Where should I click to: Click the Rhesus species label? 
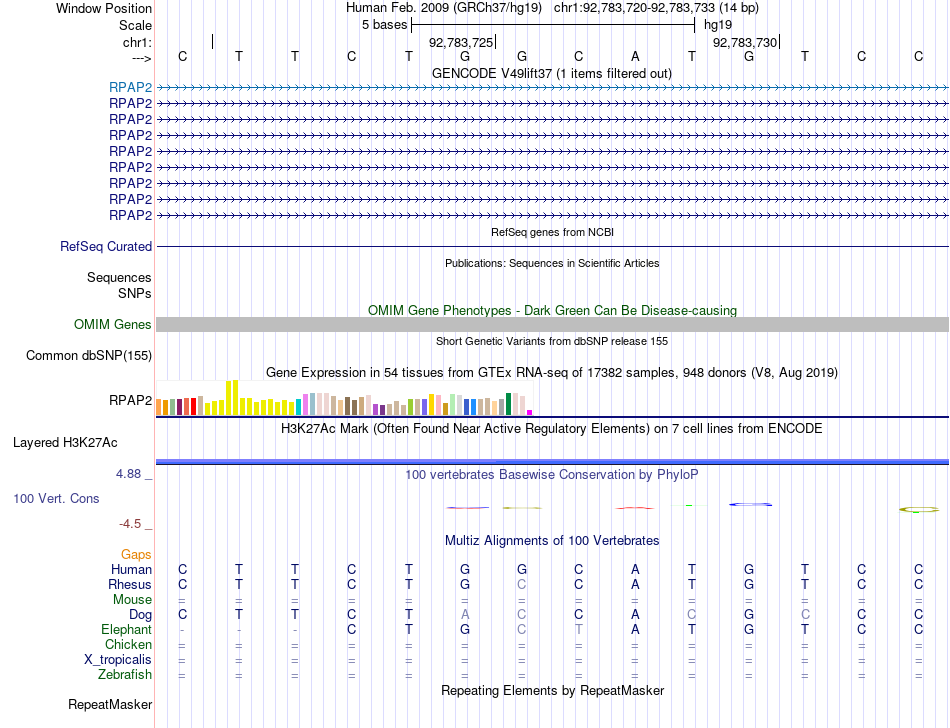click(130, 584)
